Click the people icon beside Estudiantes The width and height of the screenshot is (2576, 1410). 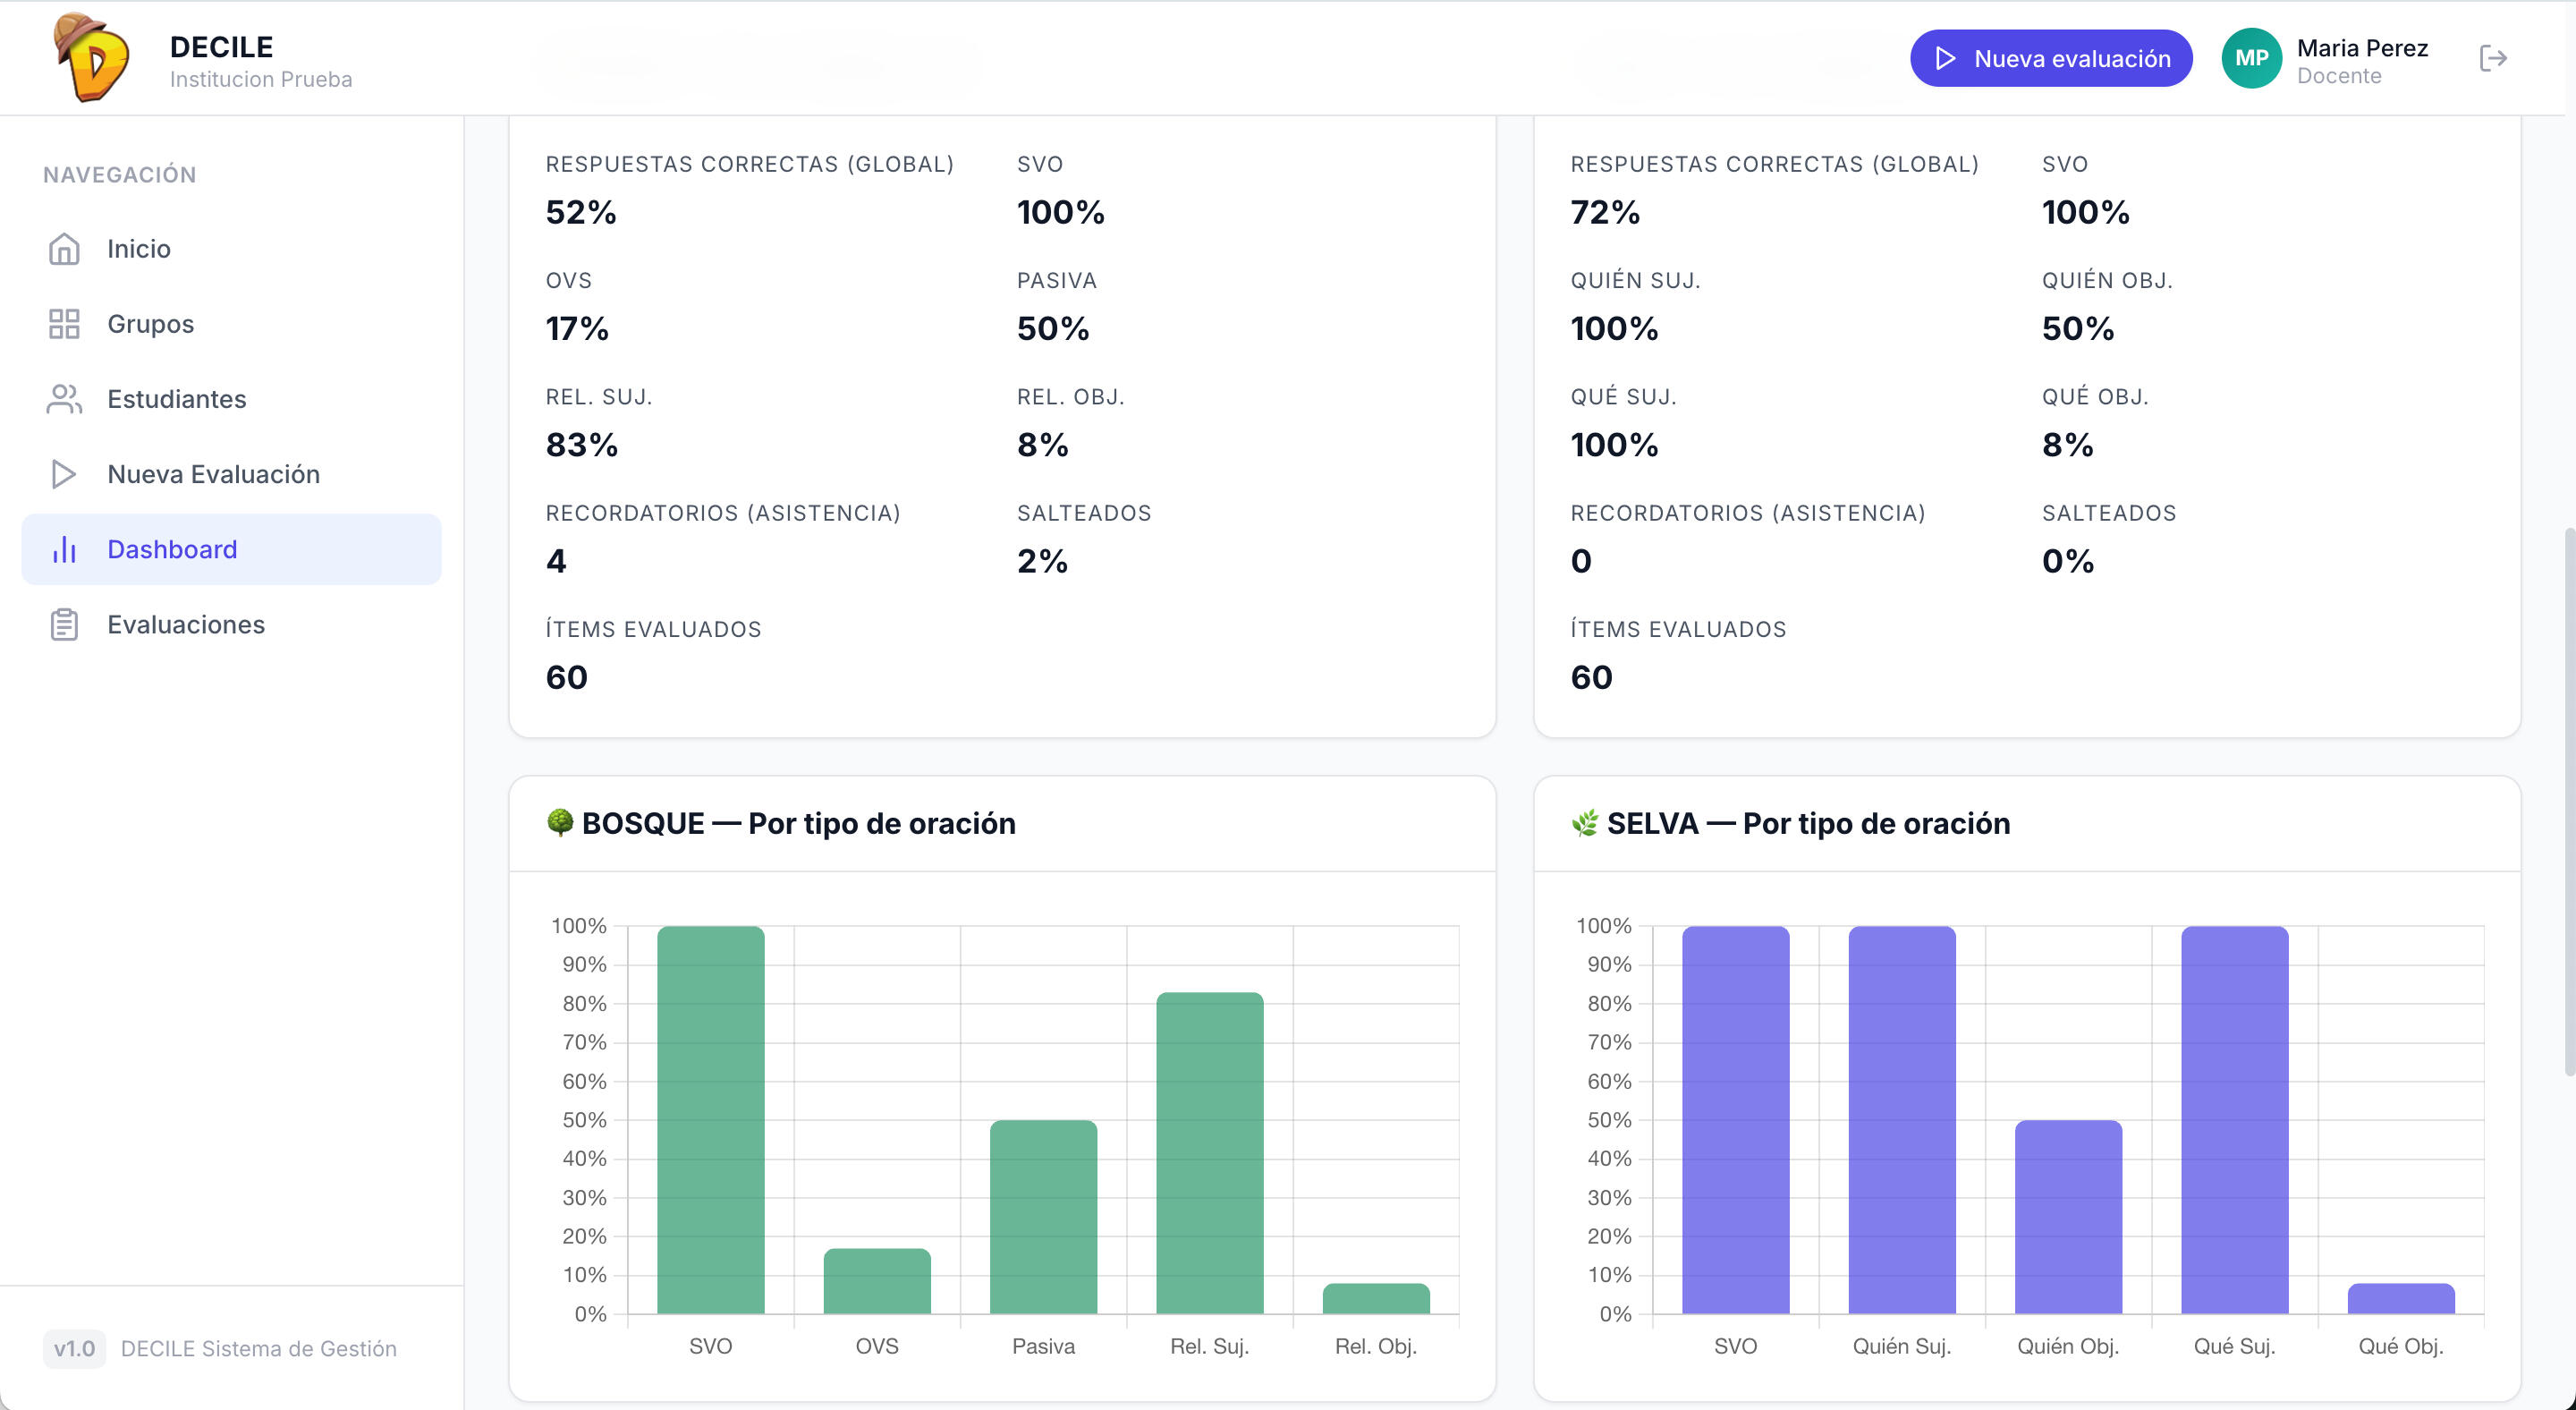click(64, 399)
